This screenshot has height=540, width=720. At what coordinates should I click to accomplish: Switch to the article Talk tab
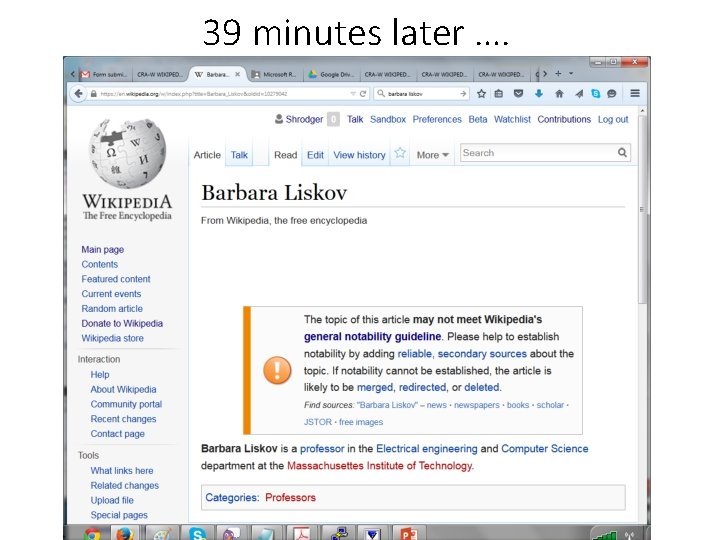pos(239,155)
